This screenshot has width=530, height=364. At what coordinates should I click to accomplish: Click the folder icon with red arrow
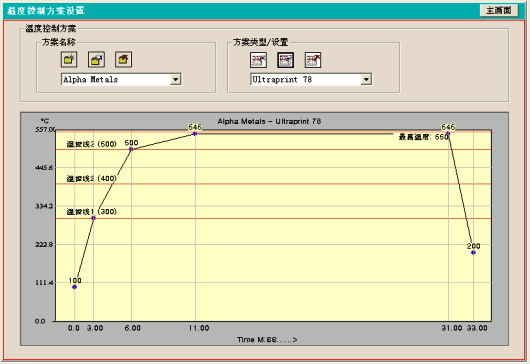click(123, 59)
